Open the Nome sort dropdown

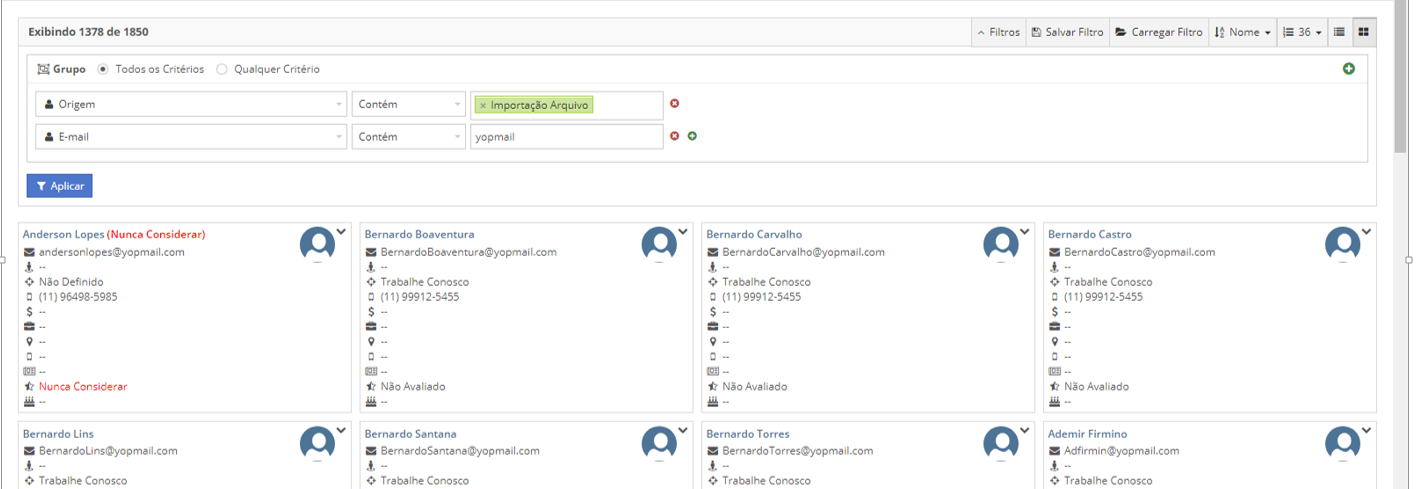1242,32
